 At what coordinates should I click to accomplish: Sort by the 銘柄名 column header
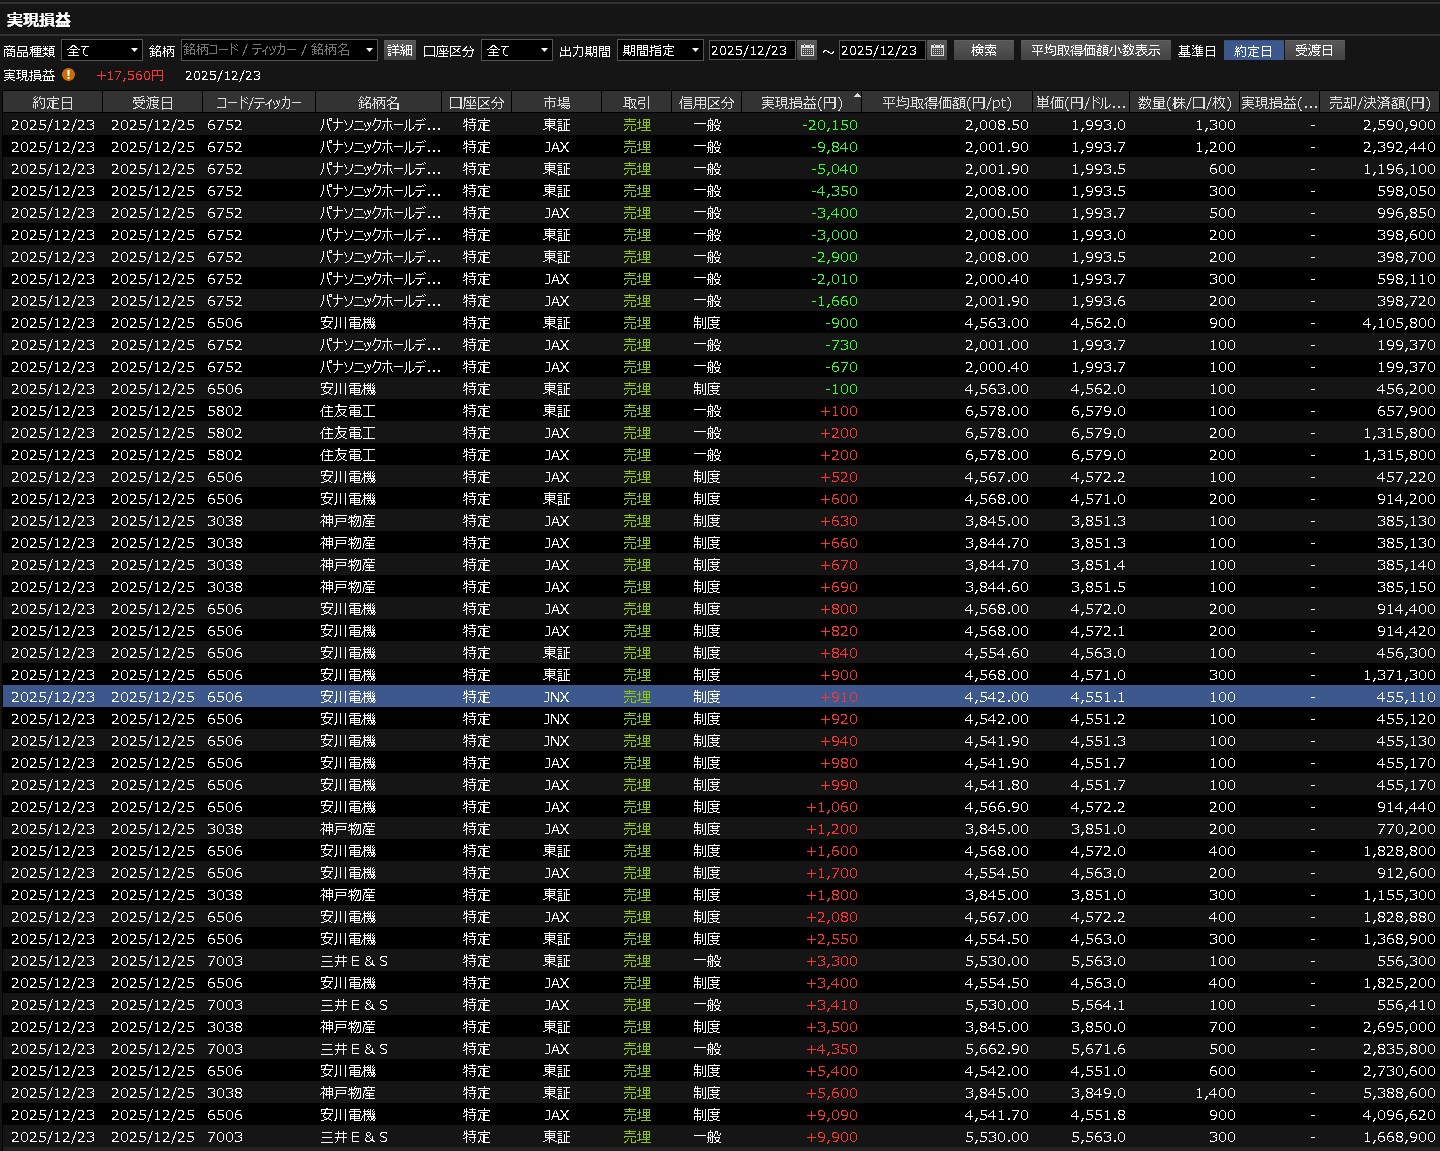pyautogui.click(x=378, y=103)
